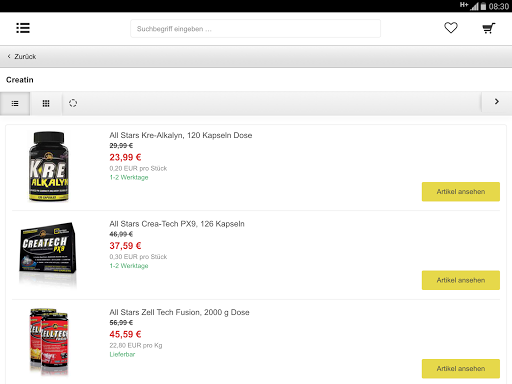The height and width of the screenshot is (384, 512).
Task: Open All Stars Kre-Alkalyn product title
Action: pyautogui.click(x=181, y=135)
